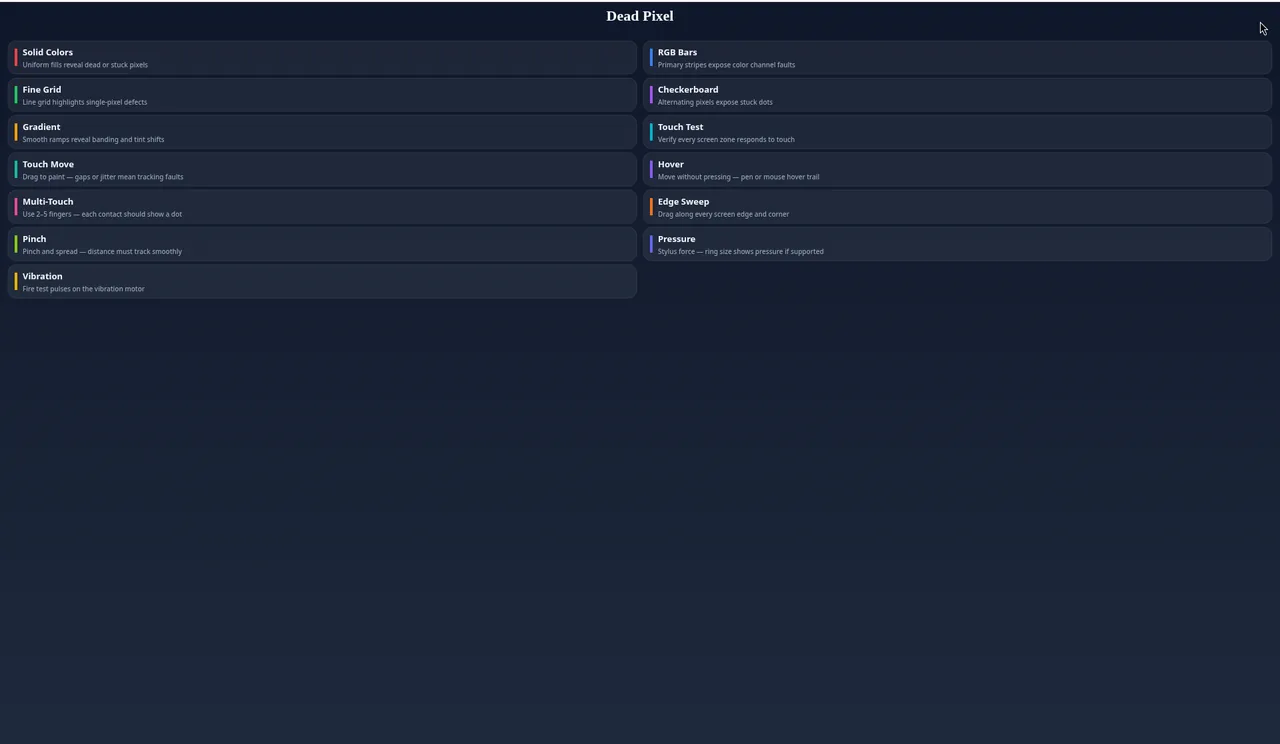This screenshot has width=1280, height=744.
Task: Start the Multi-Touch test
Action: click(x=322, y=207)
